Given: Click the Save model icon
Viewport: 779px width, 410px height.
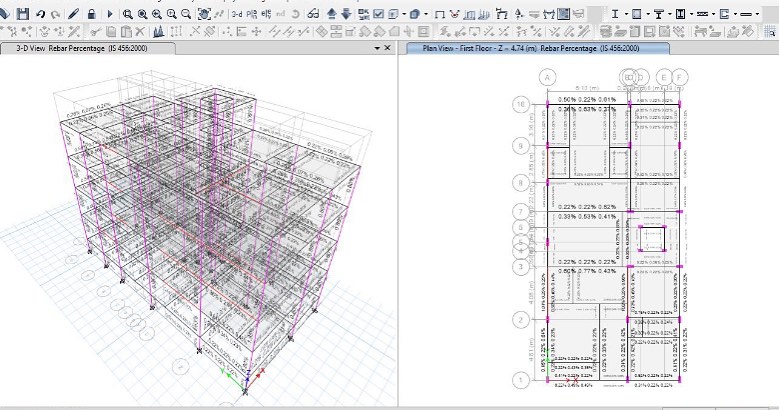Looking at the screenshot, I should tap(21, 14).
